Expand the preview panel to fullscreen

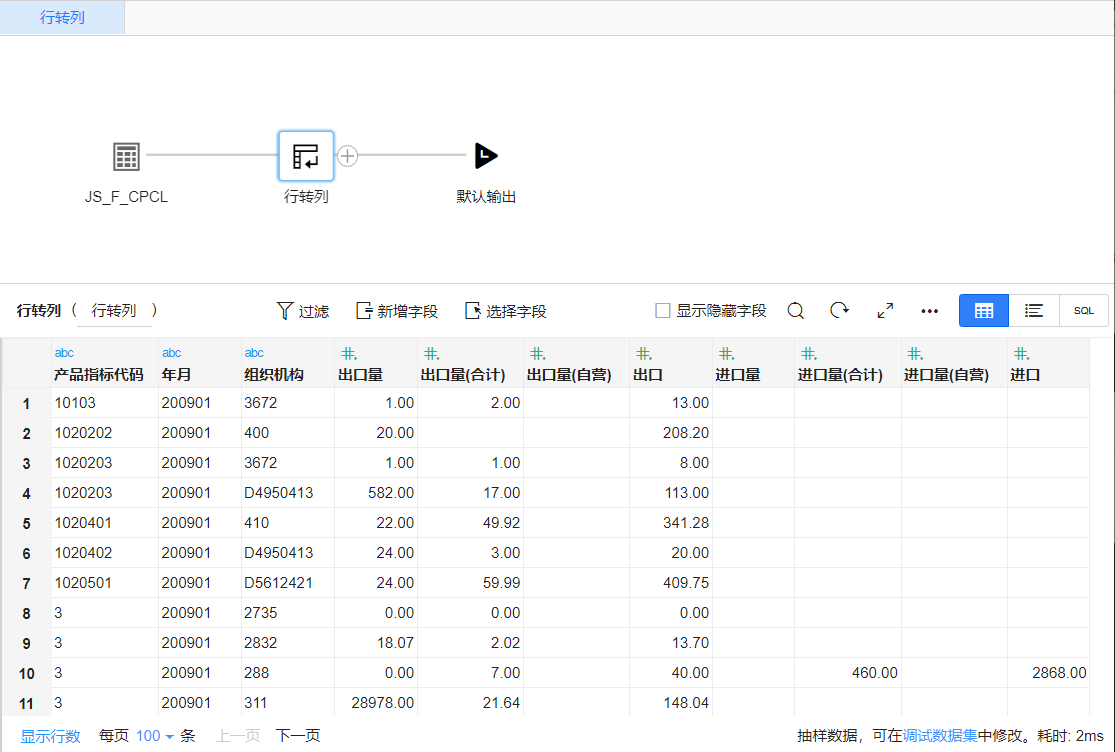coord(885,311)
